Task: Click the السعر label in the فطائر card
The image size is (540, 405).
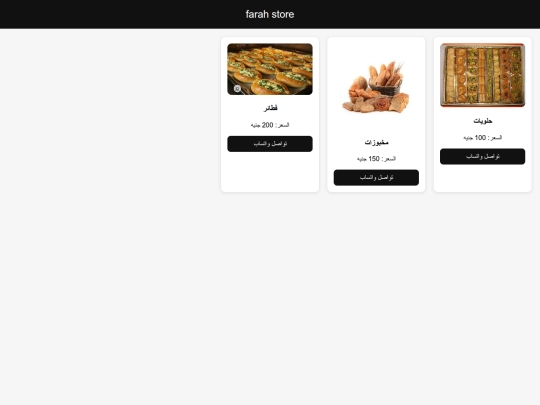Action: click(x=282, y=125)
